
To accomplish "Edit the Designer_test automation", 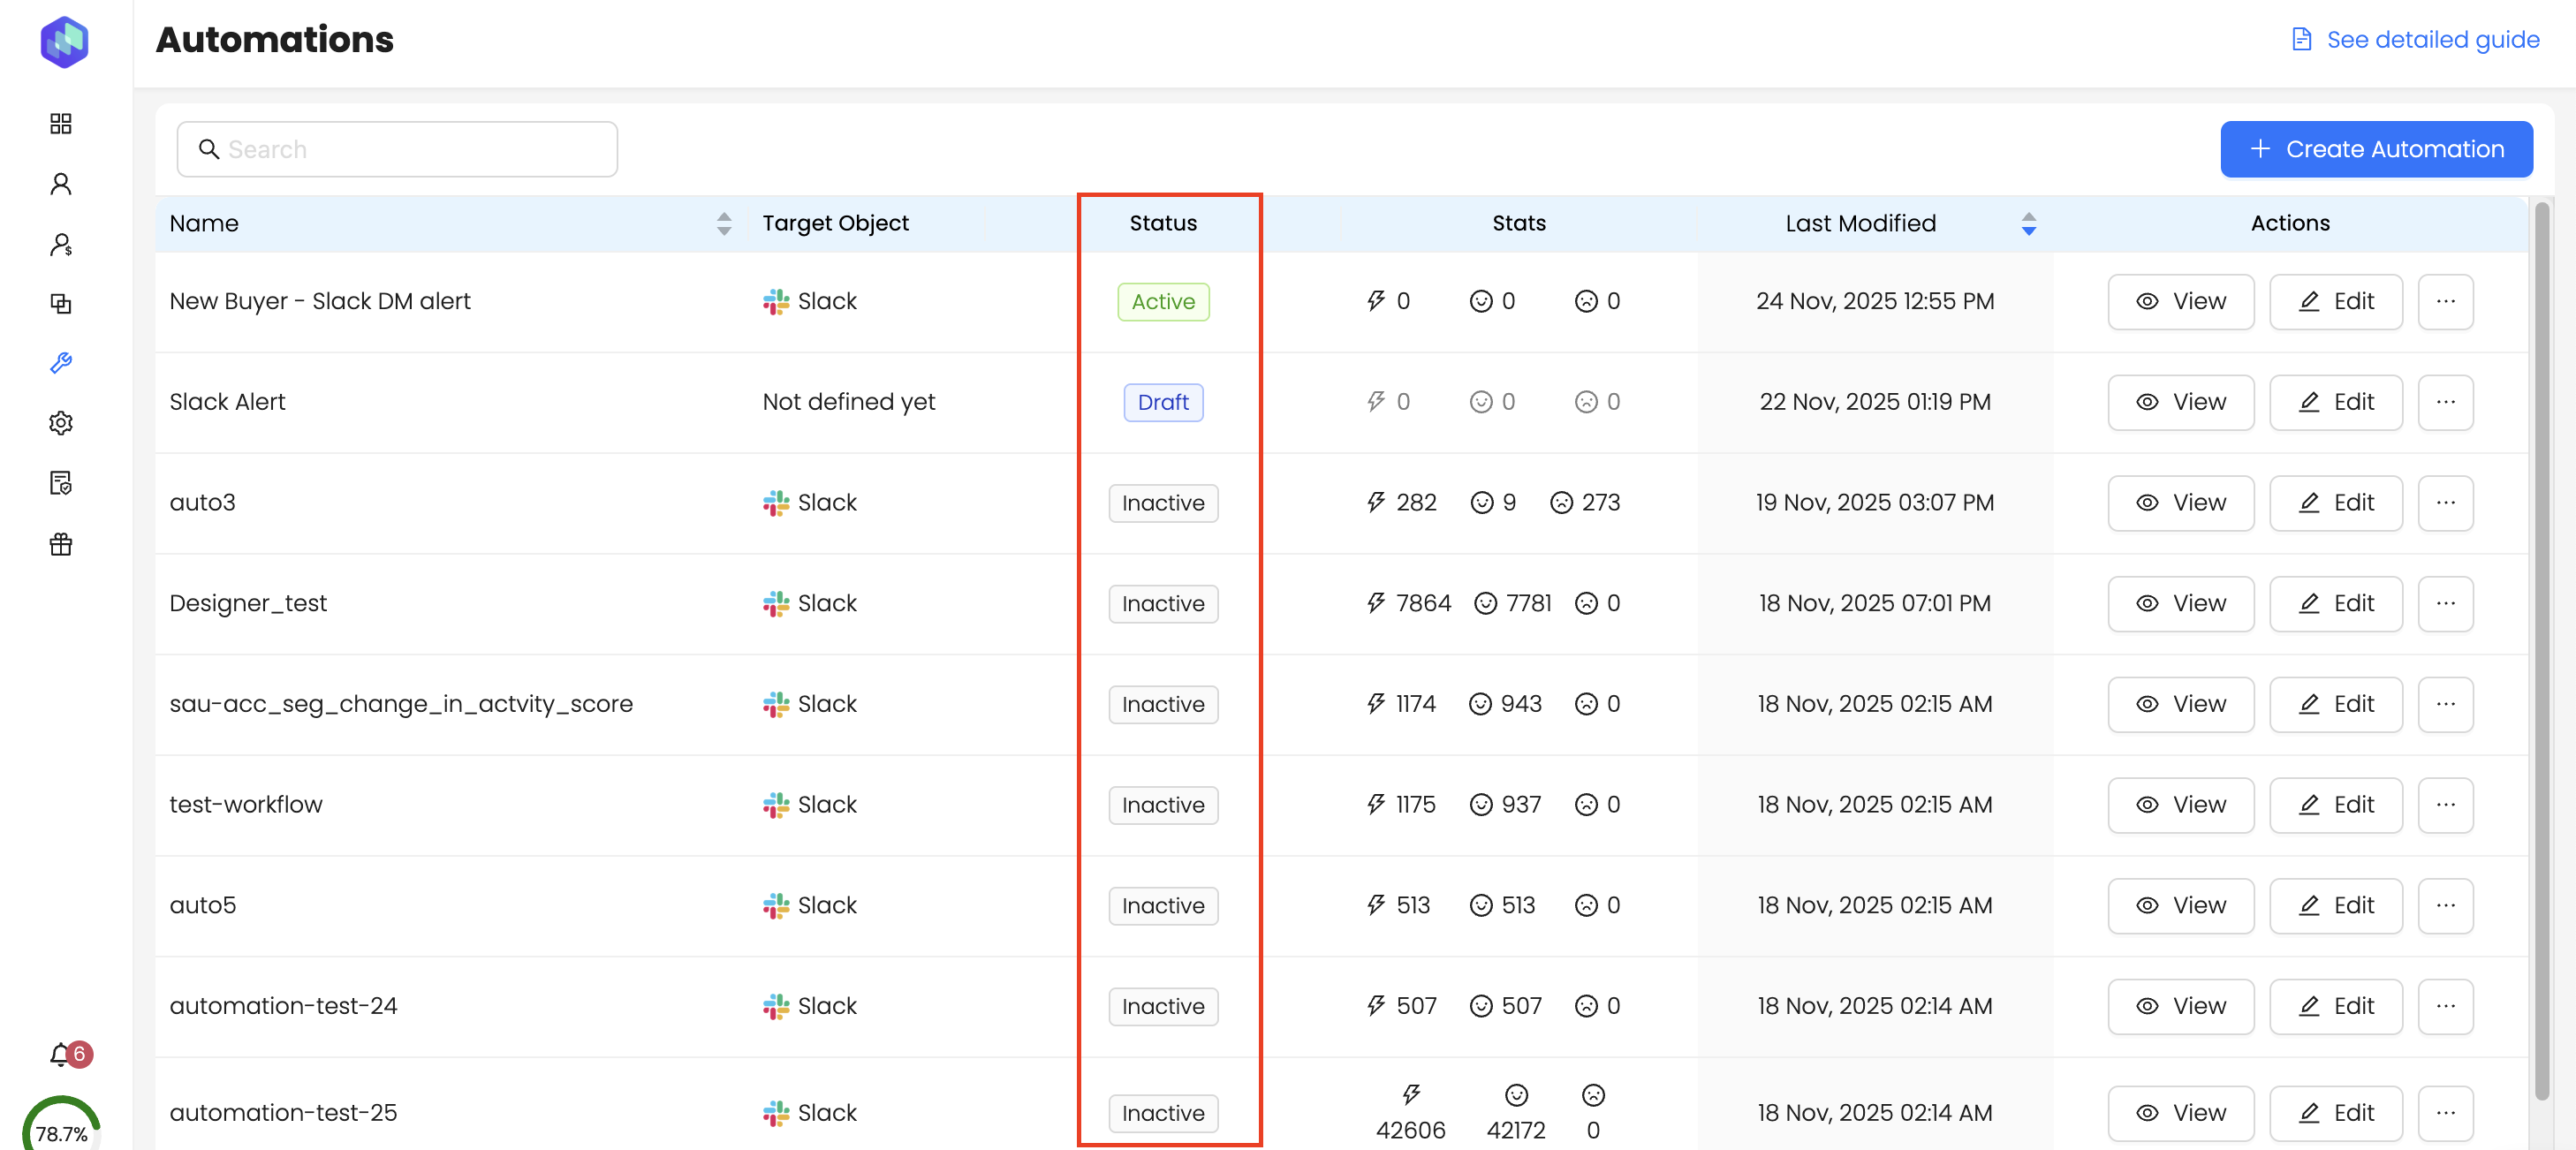I will 2334,603.
